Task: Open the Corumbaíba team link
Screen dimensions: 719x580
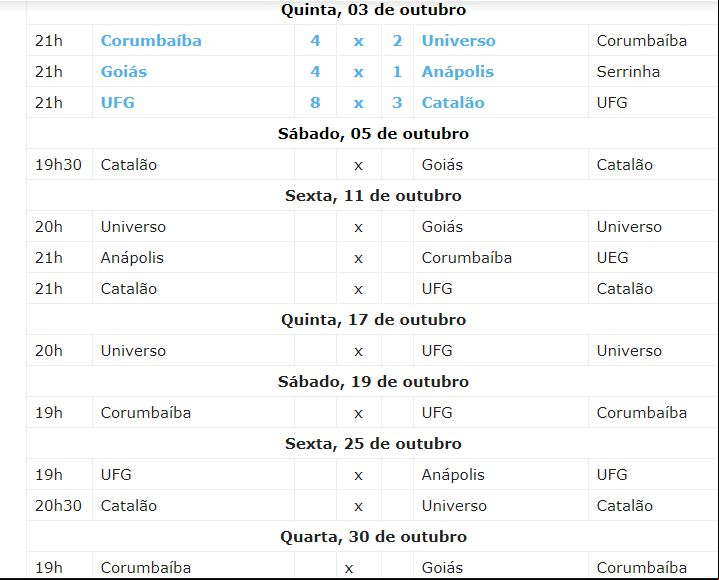Action: coord(151,41)
